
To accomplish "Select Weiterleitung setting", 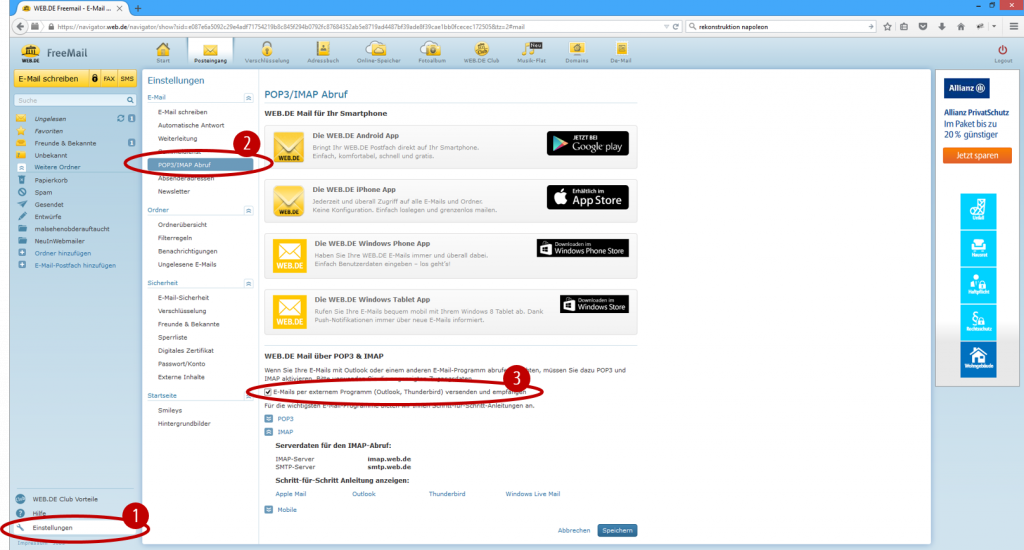I will 177,138.
